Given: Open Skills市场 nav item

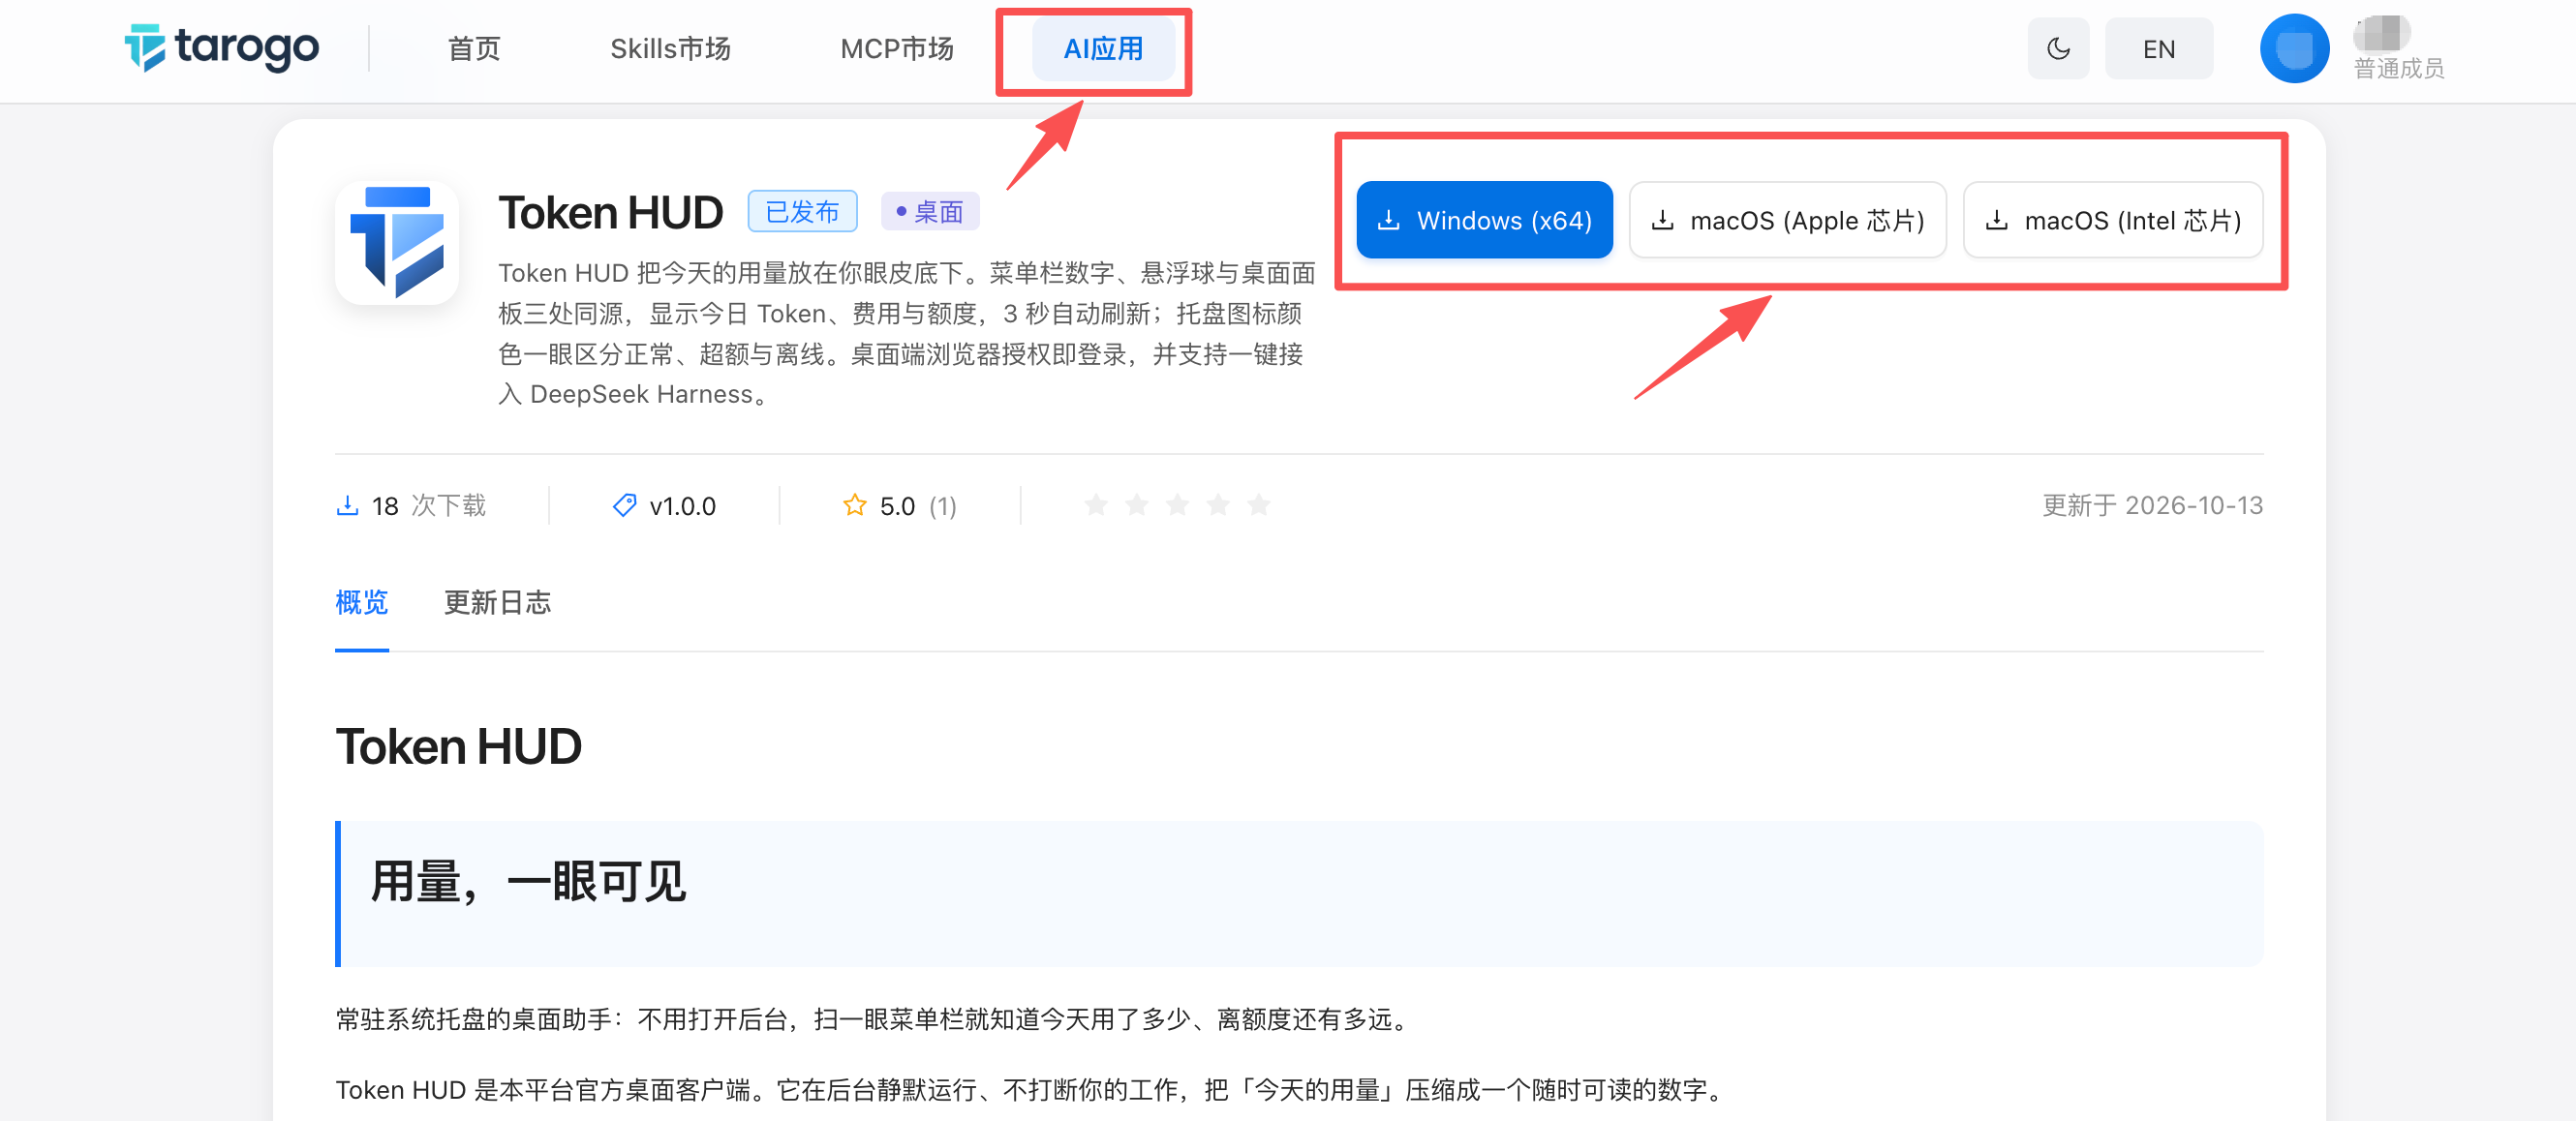Looking at the screenshot, I should point(670,49).
